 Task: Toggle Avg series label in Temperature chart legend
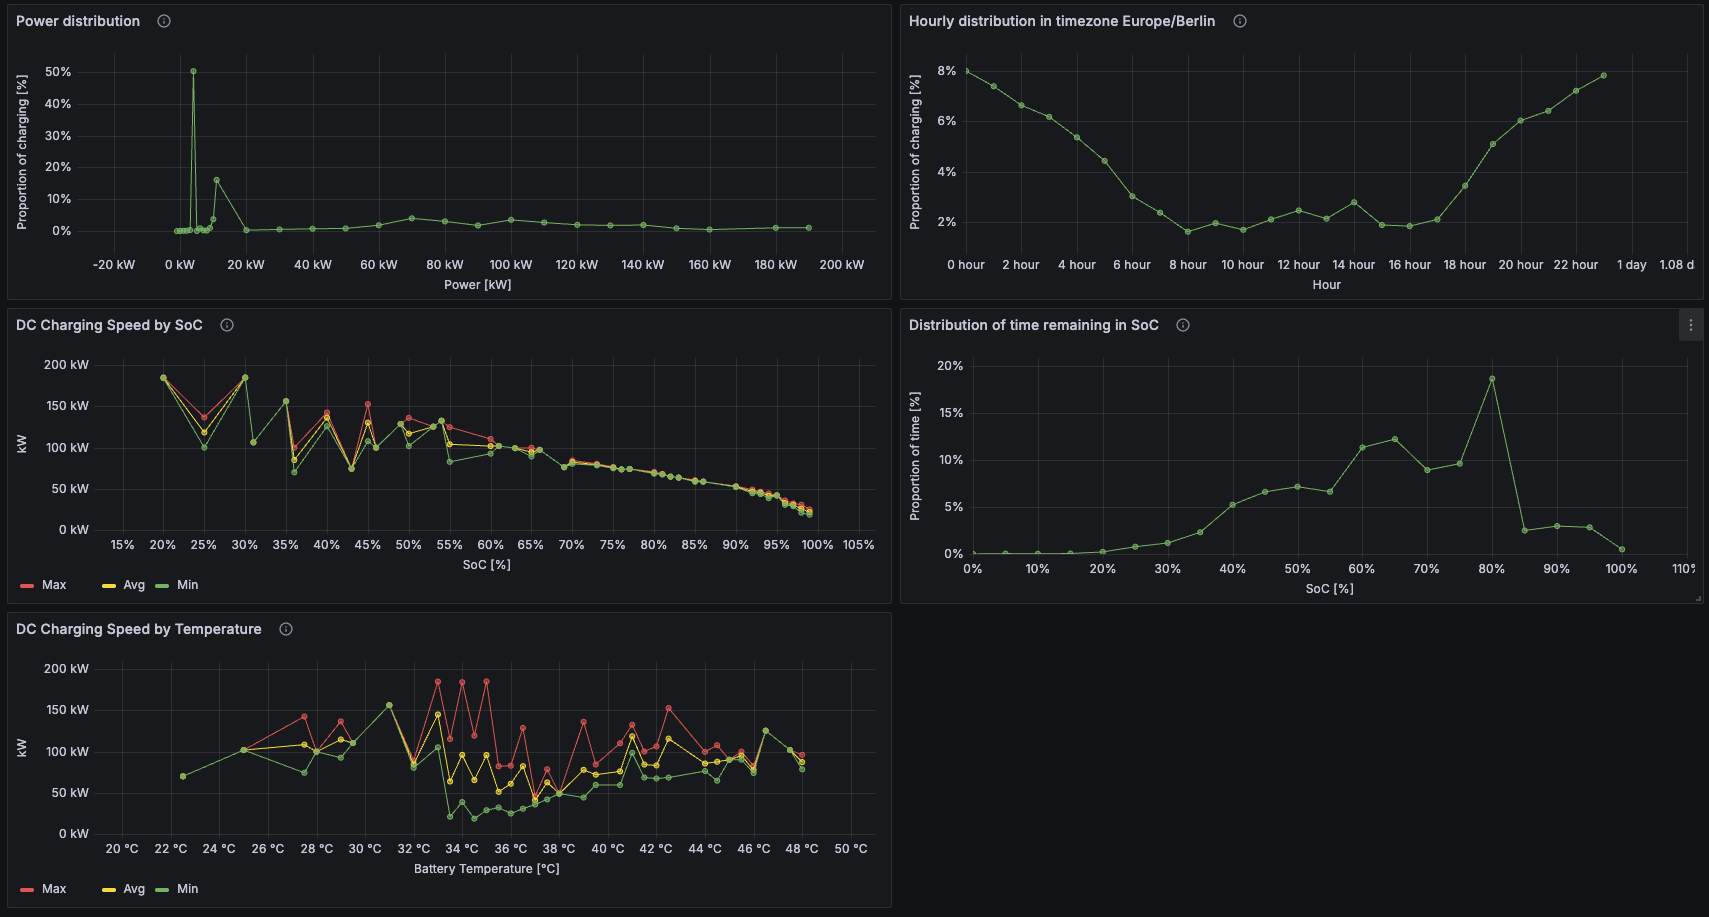tap(134, 889)
